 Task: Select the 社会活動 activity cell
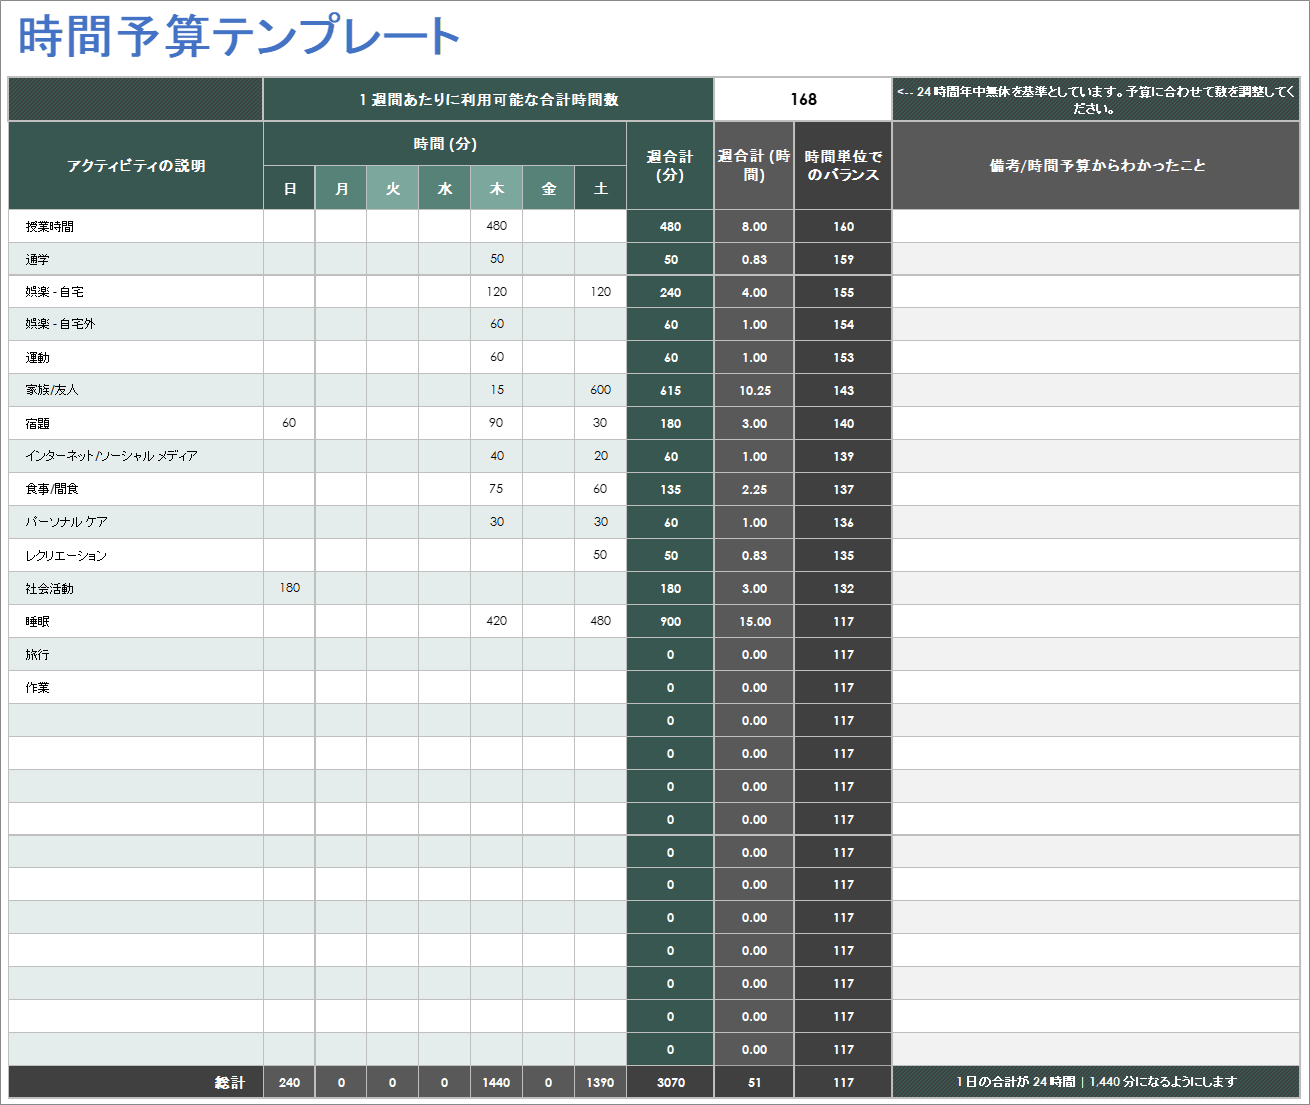click(x=136, y=588)
